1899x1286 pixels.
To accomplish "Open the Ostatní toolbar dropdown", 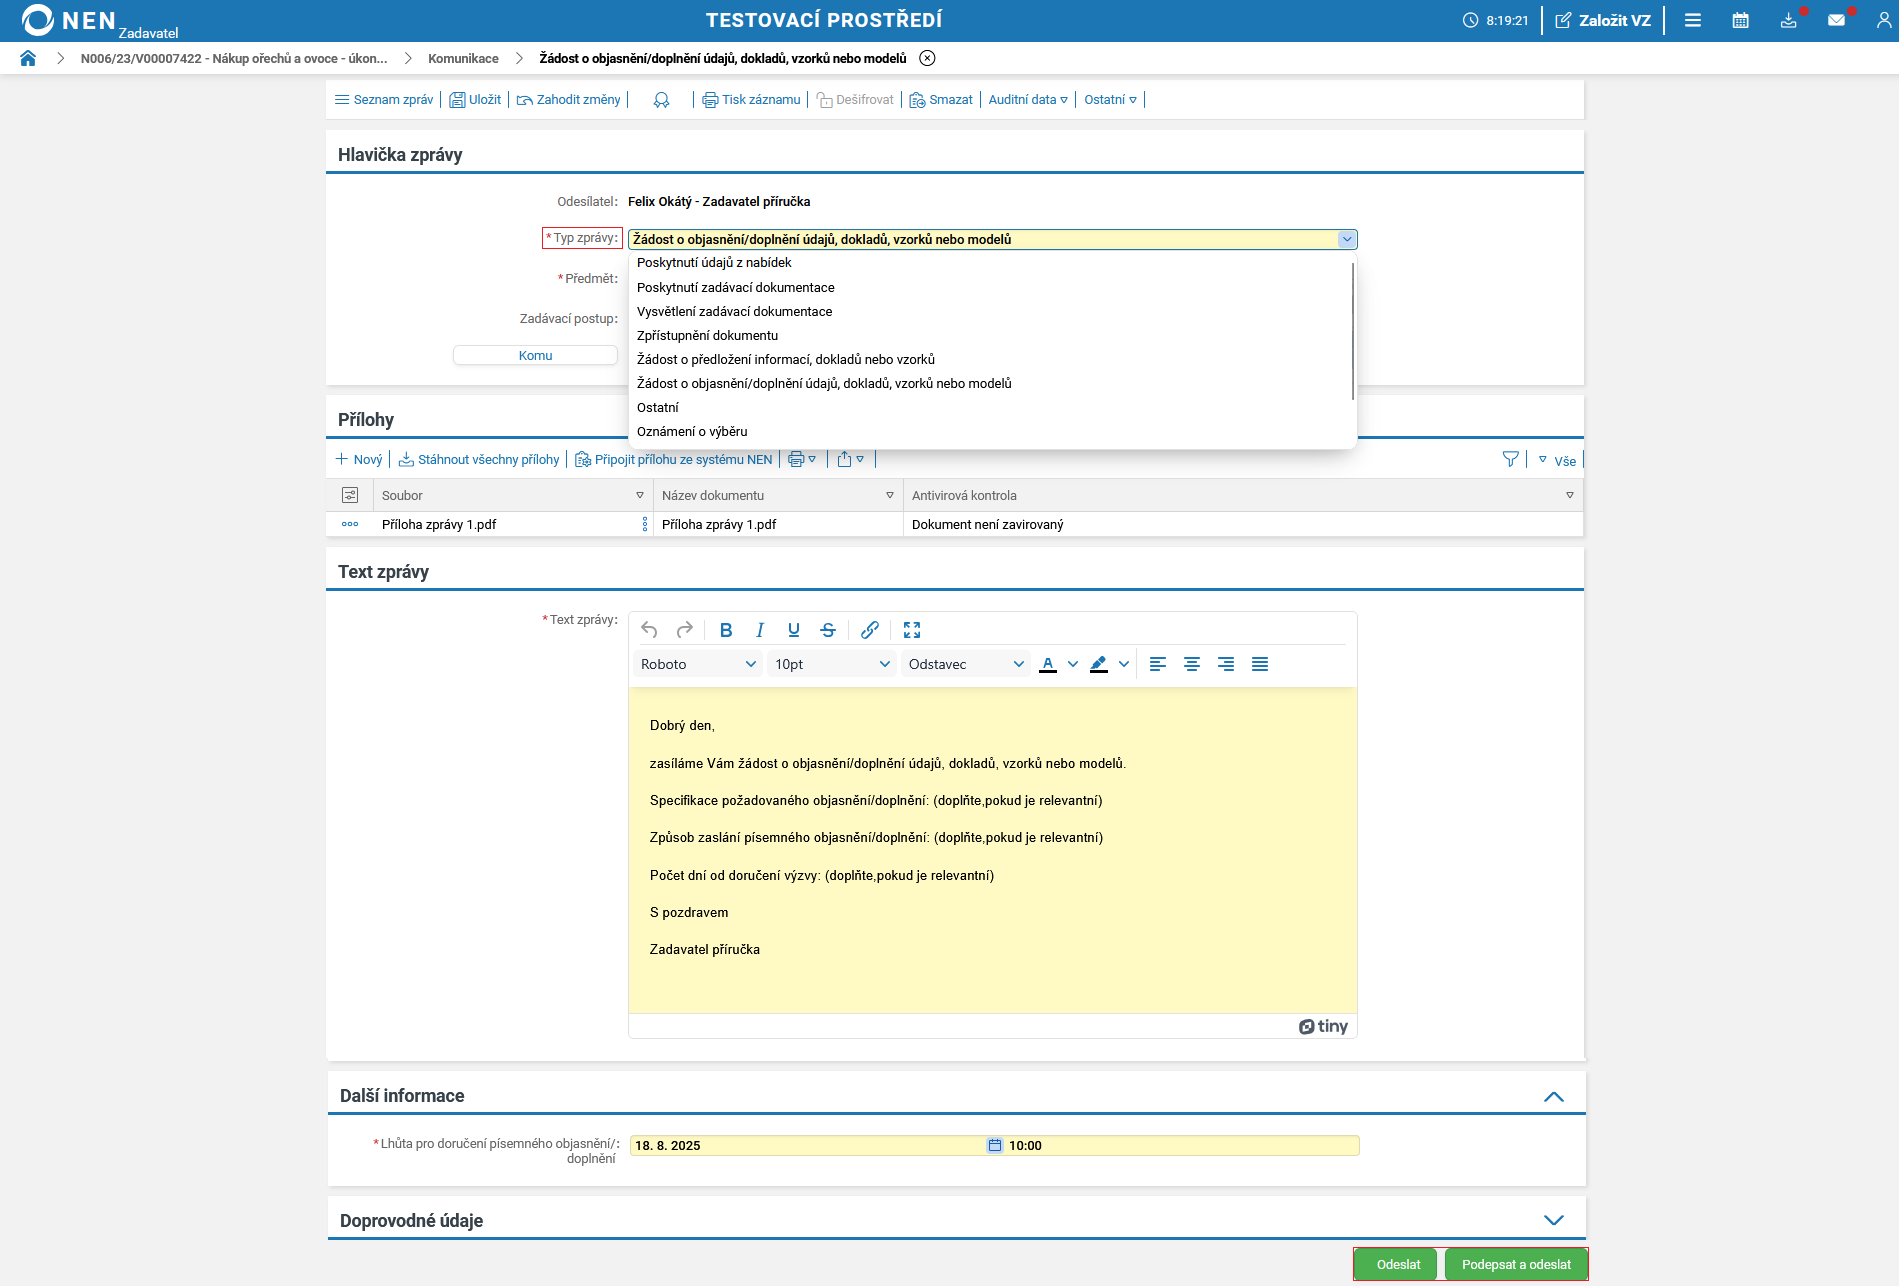I will click(x=1110, y=100).
